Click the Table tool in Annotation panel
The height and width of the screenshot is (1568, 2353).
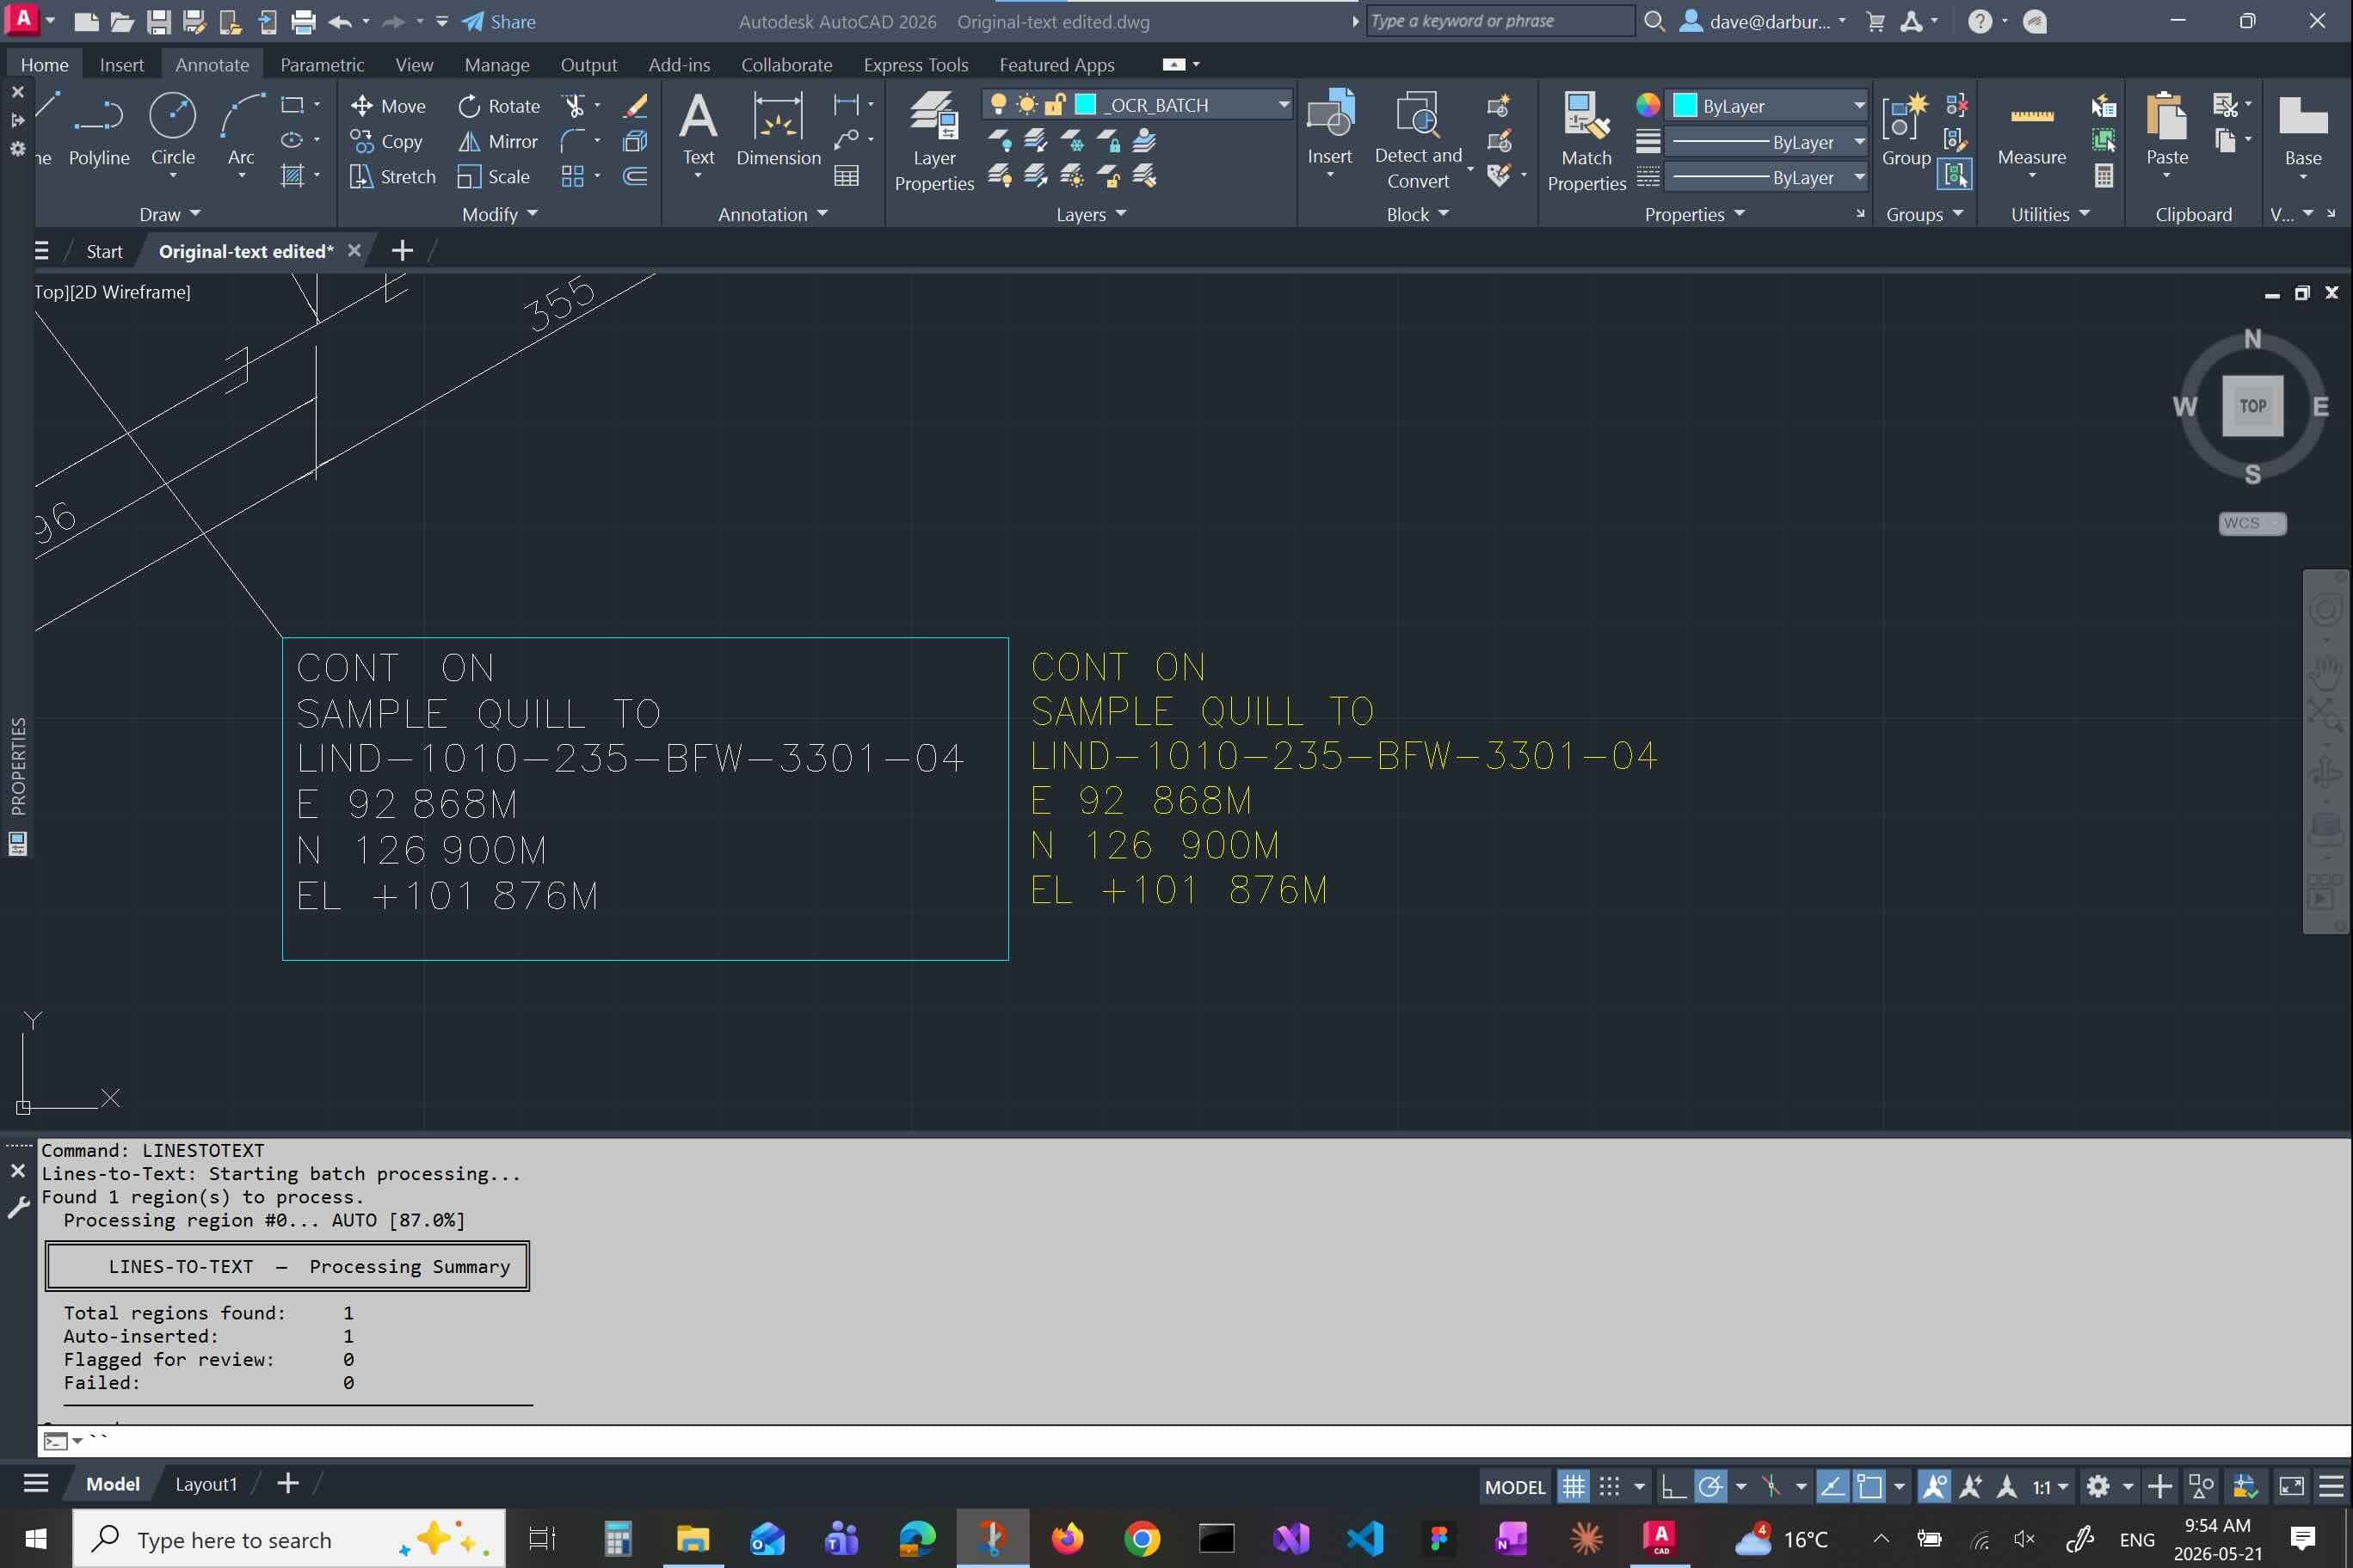tap(846, 177)
